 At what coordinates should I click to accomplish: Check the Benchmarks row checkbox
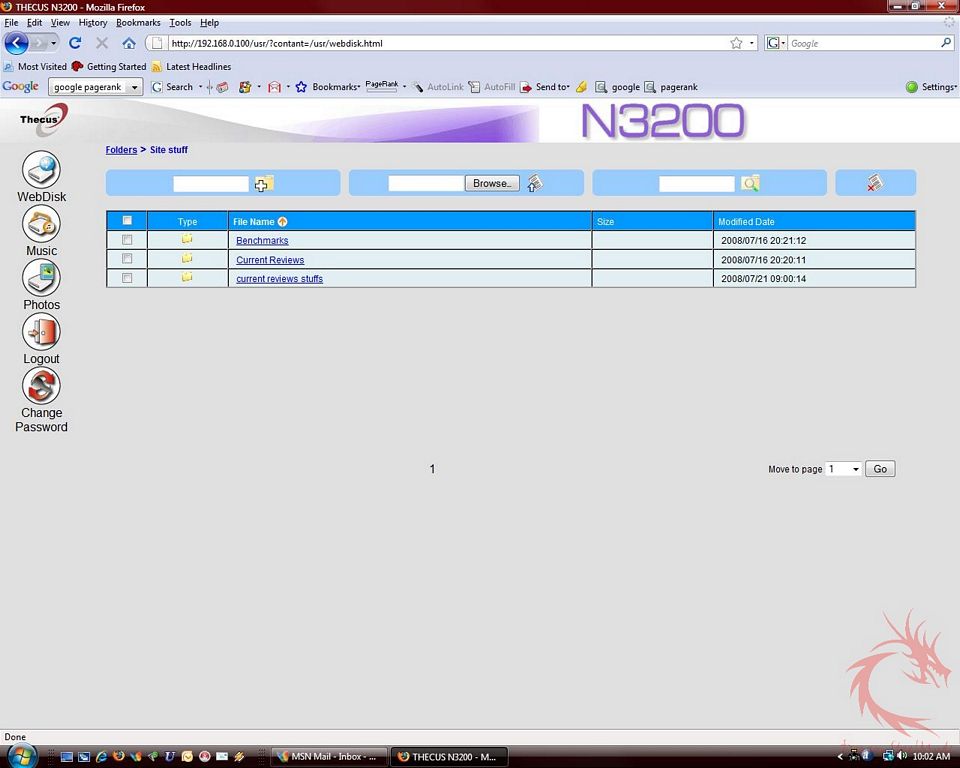127,239
